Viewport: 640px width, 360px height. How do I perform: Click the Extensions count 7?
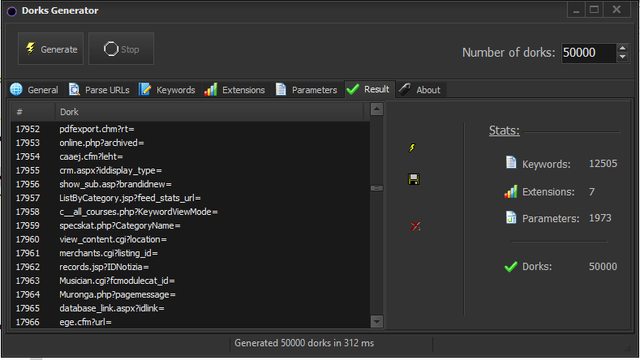coord(592,192)
